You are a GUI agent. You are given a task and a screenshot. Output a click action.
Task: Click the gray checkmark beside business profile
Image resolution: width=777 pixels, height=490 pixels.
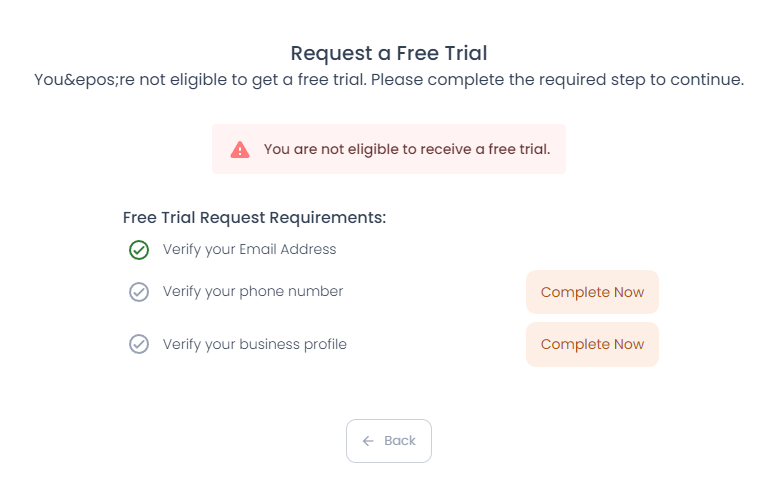click(139, 344)
